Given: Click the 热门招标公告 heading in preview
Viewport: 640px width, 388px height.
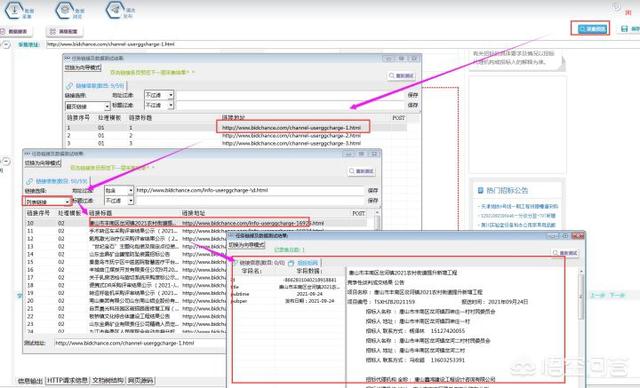Looking at the screenshot, I should point(507,190).
